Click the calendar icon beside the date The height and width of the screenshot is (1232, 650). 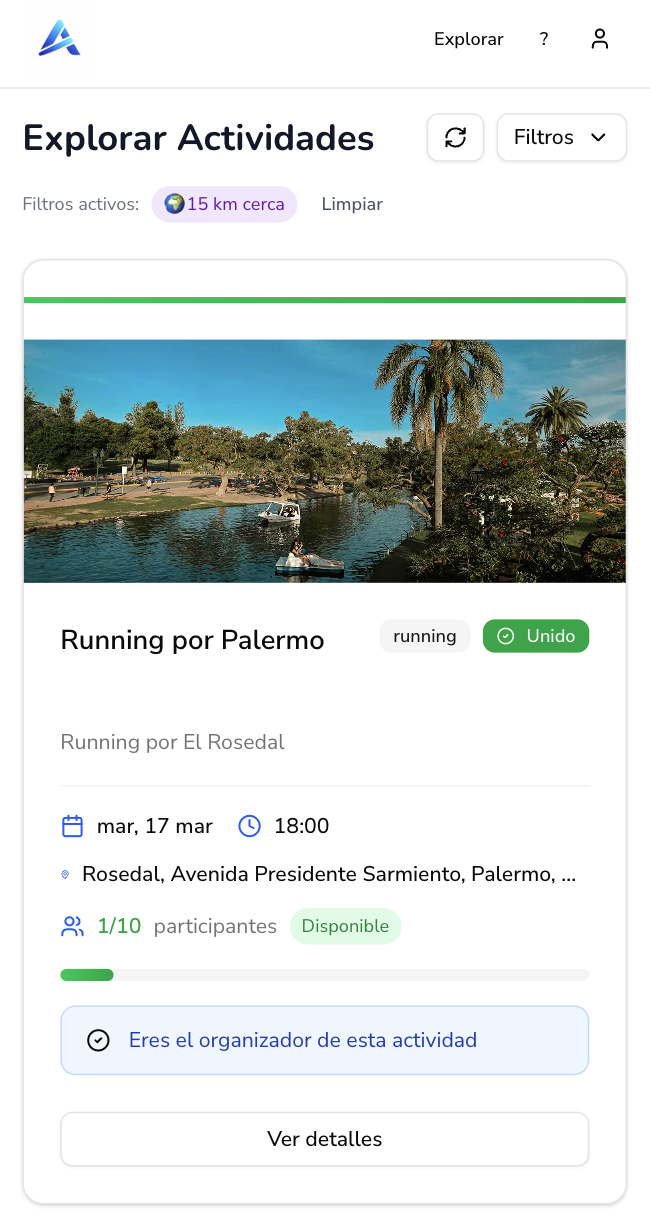[x=72, y=826]
